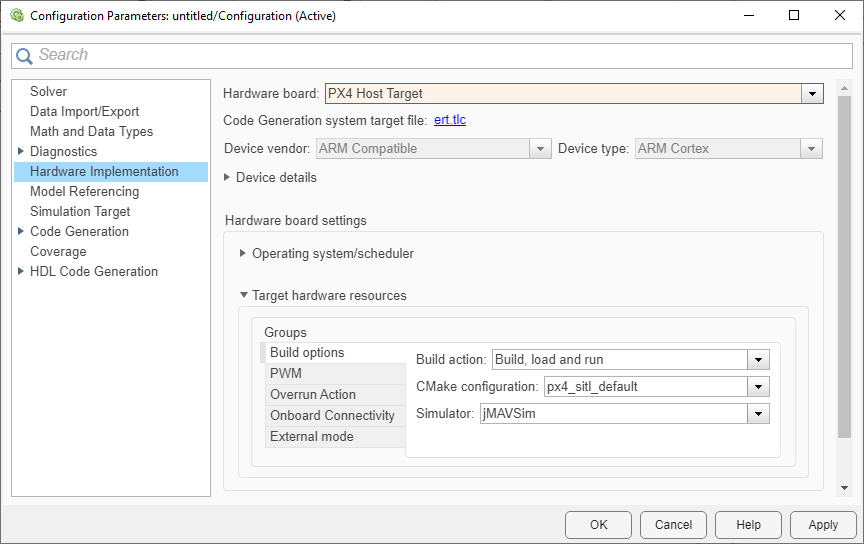Click the vertical scrollbar down arrow
864x544 pixels.
click(x=845, y=487)
